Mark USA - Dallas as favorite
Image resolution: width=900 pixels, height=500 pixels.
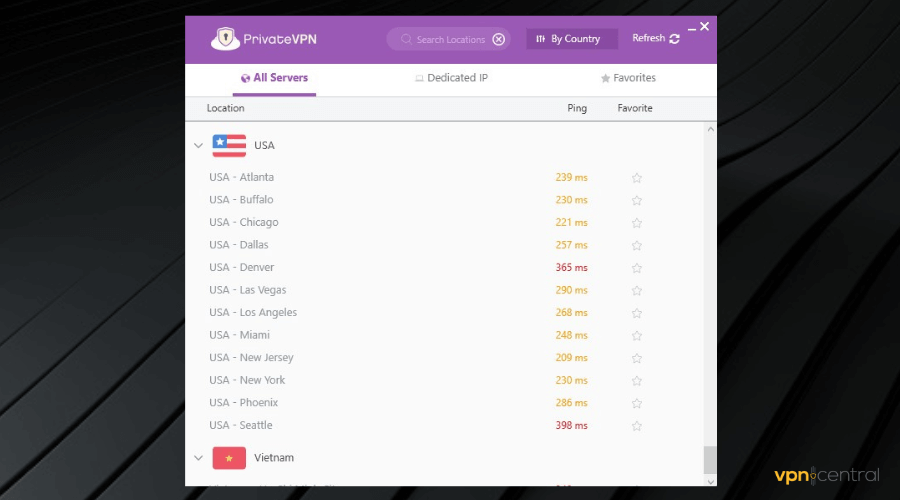pos(637,245)
